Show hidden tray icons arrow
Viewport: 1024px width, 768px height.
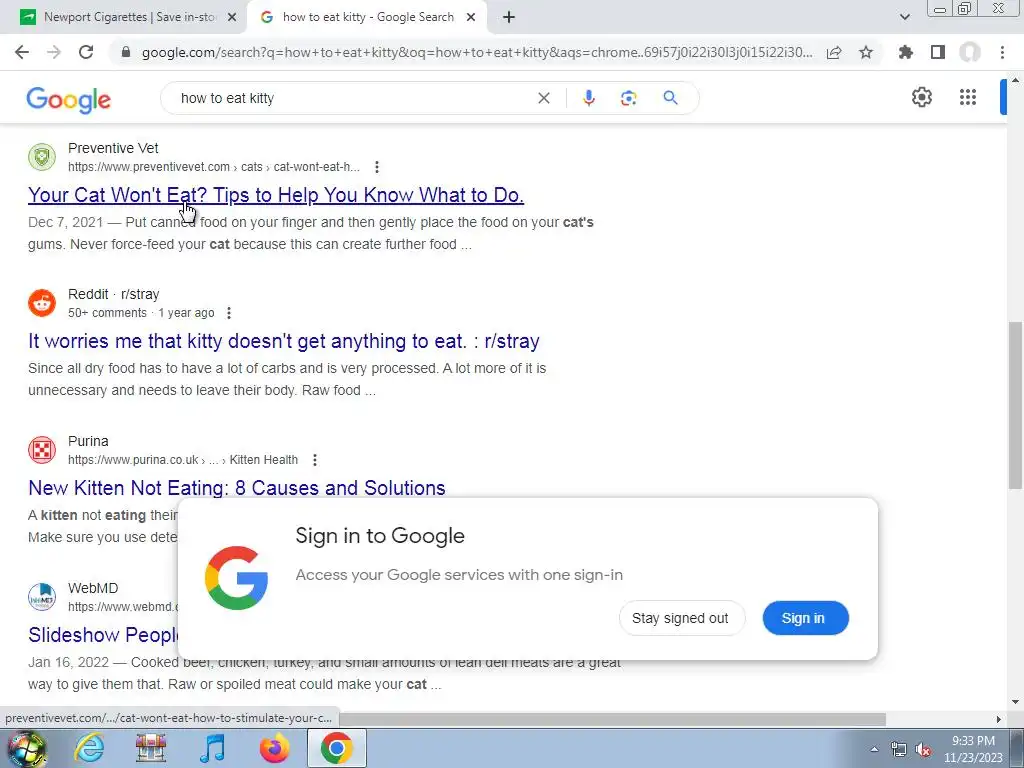pos(874,749)
